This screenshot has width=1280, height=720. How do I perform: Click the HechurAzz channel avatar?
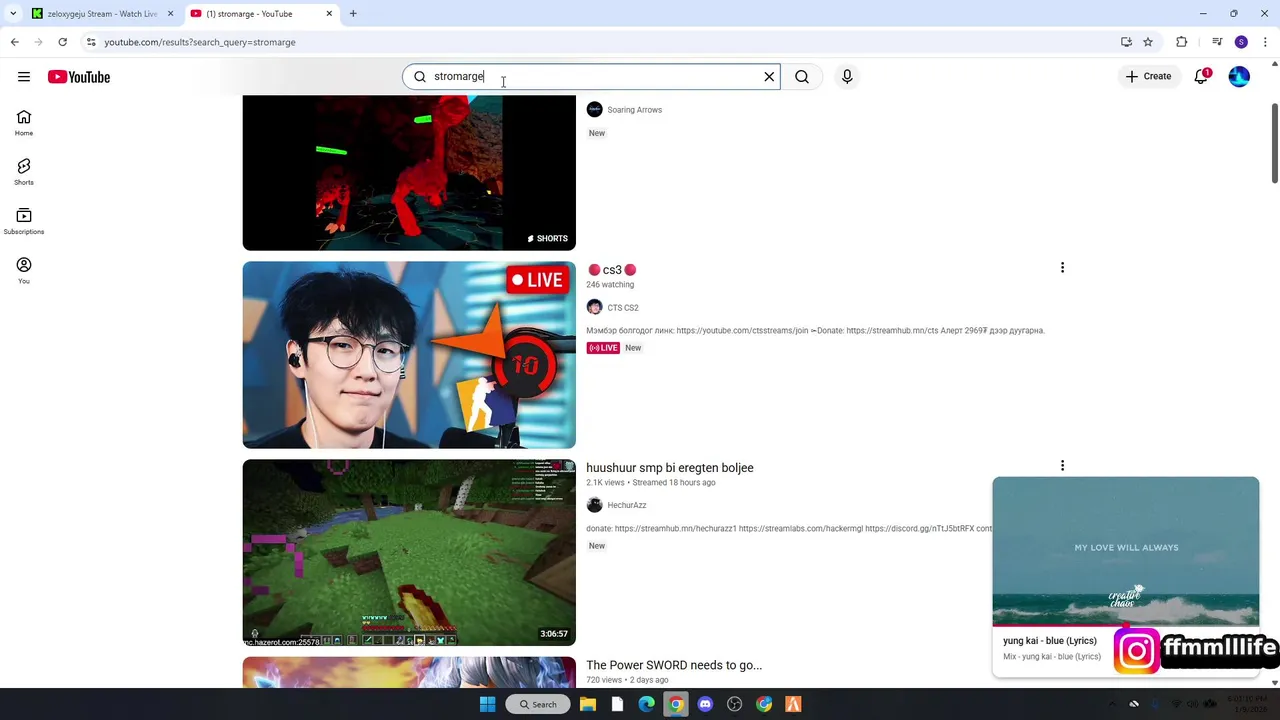(x=594, y=505)
